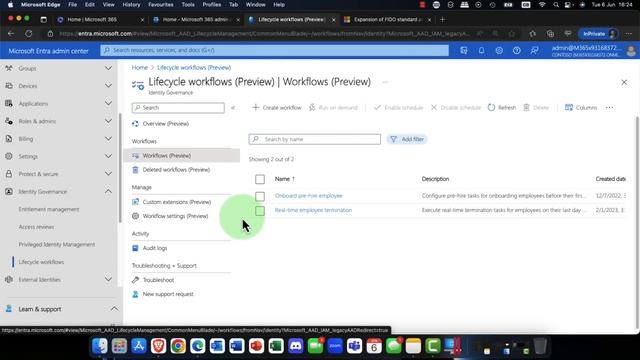Click Disable schedule toolbar item
This screenshot has height=360, width=640.
[456, 107]
